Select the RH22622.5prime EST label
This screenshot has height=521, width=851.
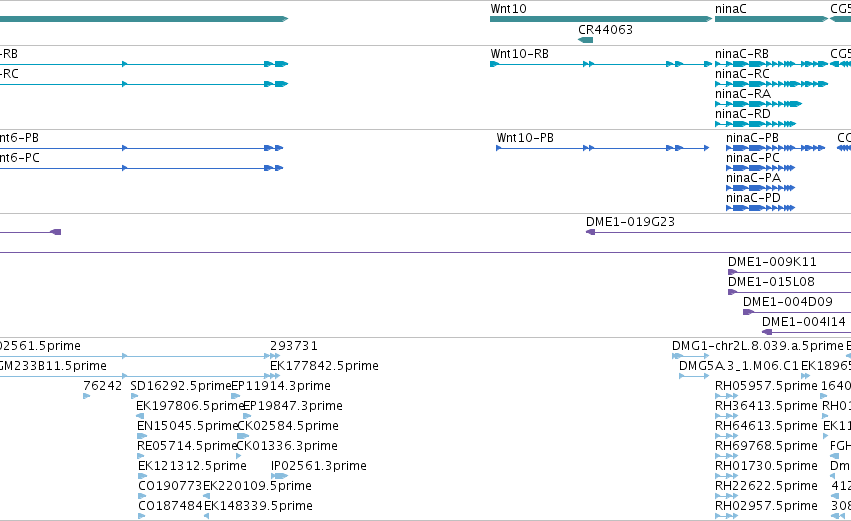tap(766, 487)
